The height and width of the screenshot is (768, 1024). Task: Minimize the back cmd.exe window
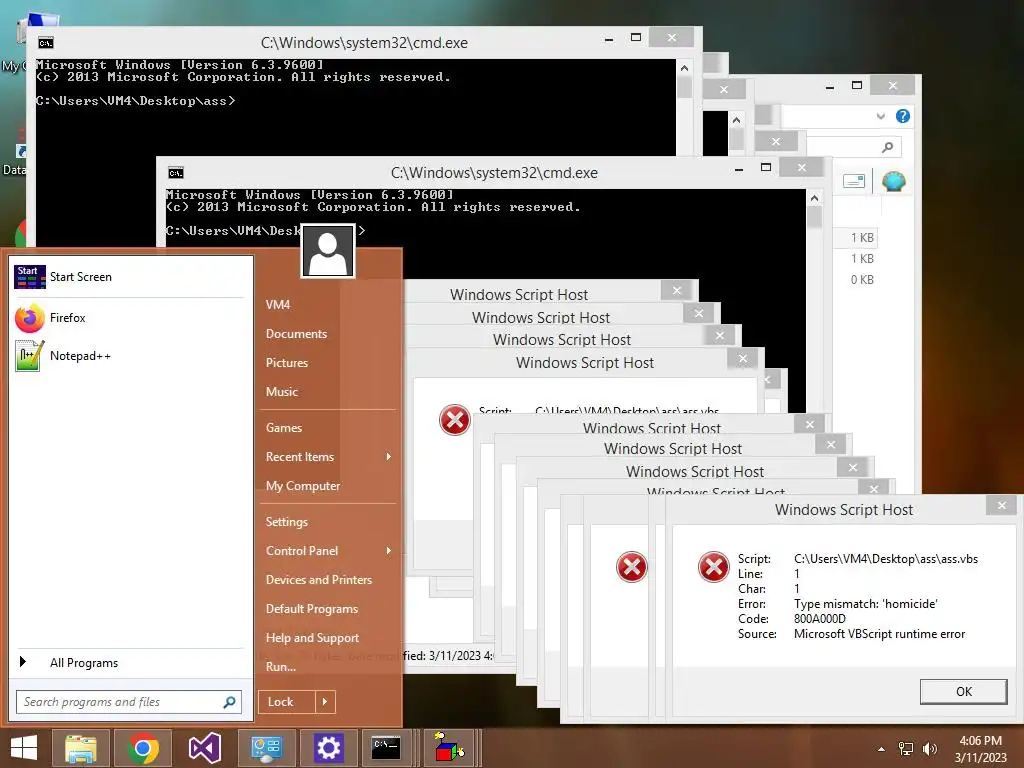pos(609,39)
